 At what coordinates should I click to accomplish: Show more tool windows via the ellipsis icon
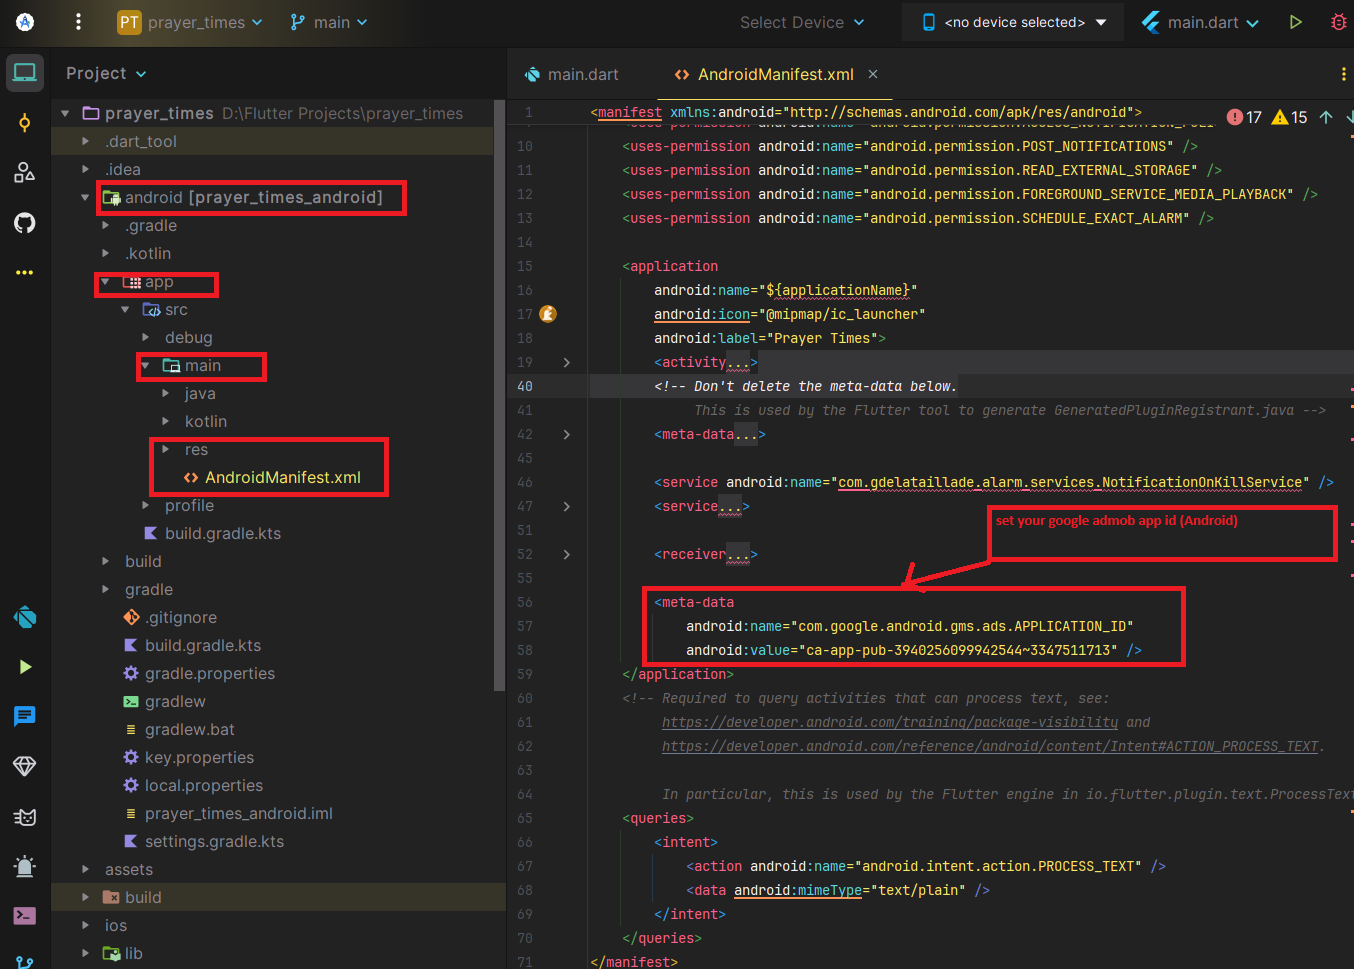point(24,272)
